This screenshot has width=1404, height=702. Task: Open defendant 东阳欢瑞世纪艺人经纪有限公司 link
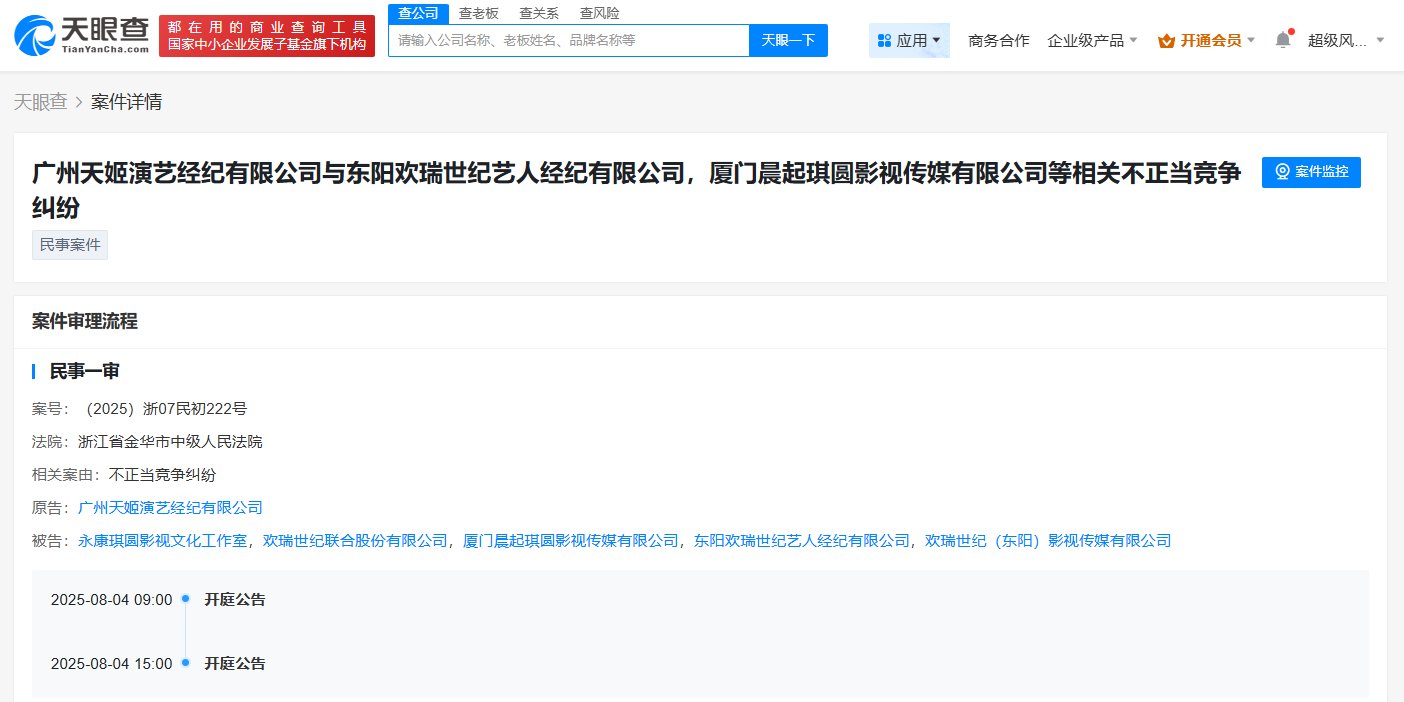(802, 541)
